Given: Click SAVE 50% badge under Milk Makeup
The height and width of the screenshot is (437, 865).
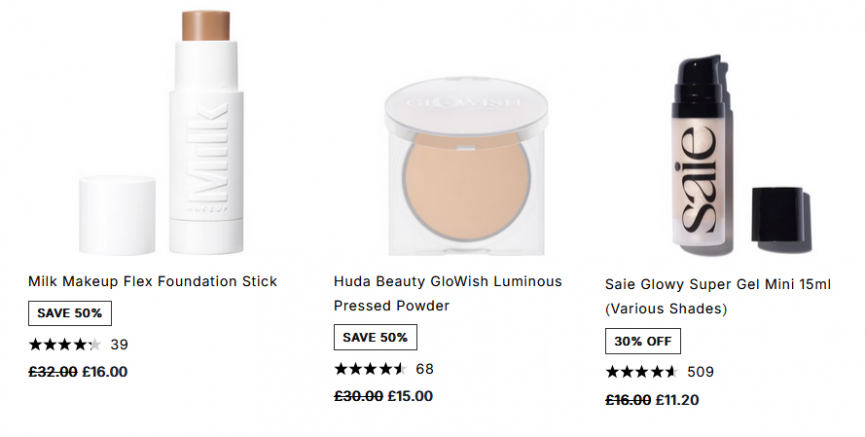Looking at the screenshot, I should tap(70, 313).
